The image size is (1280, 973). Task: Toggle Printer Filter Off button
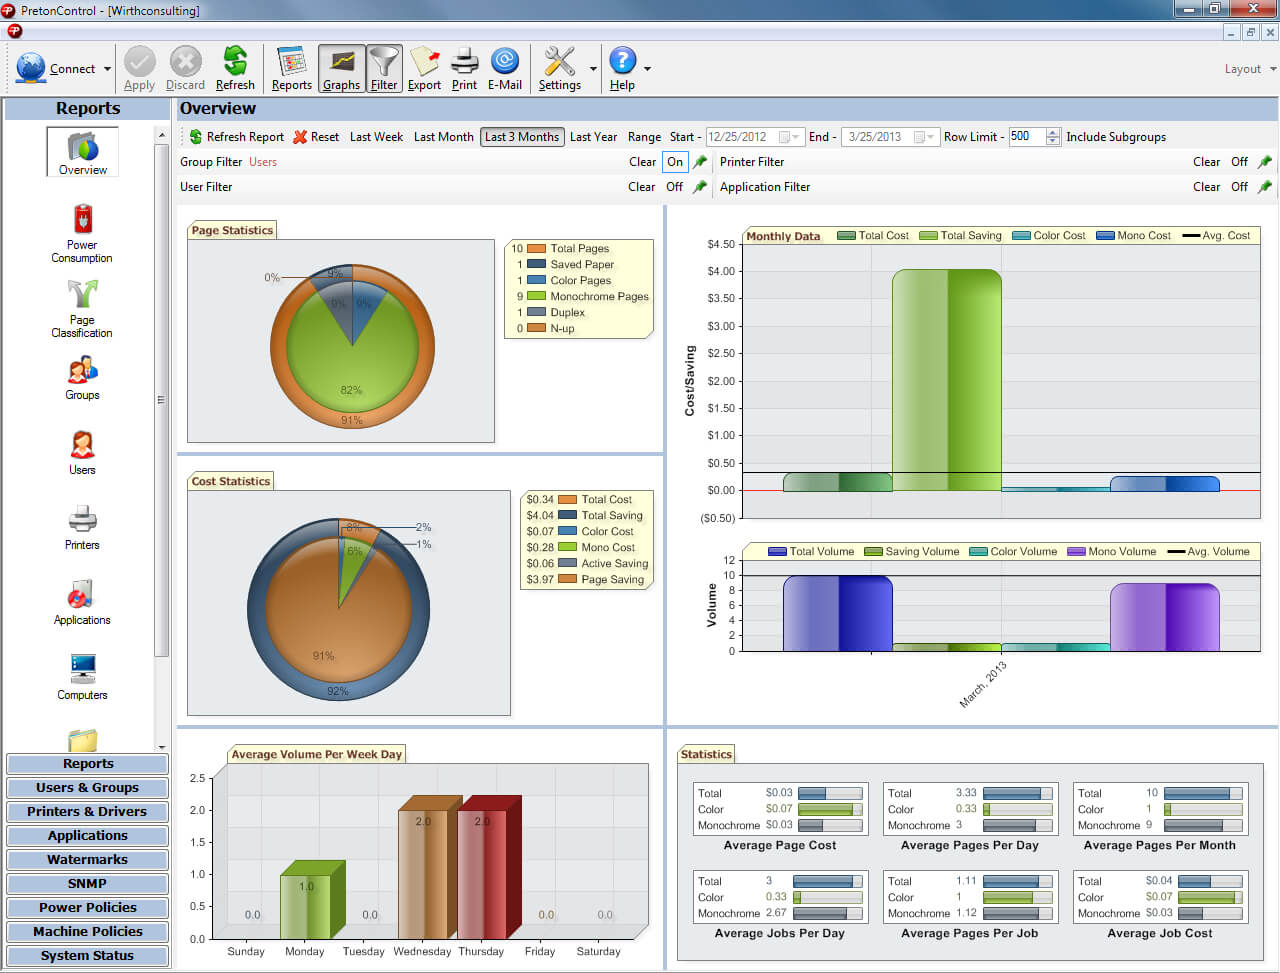[1239, 162]
